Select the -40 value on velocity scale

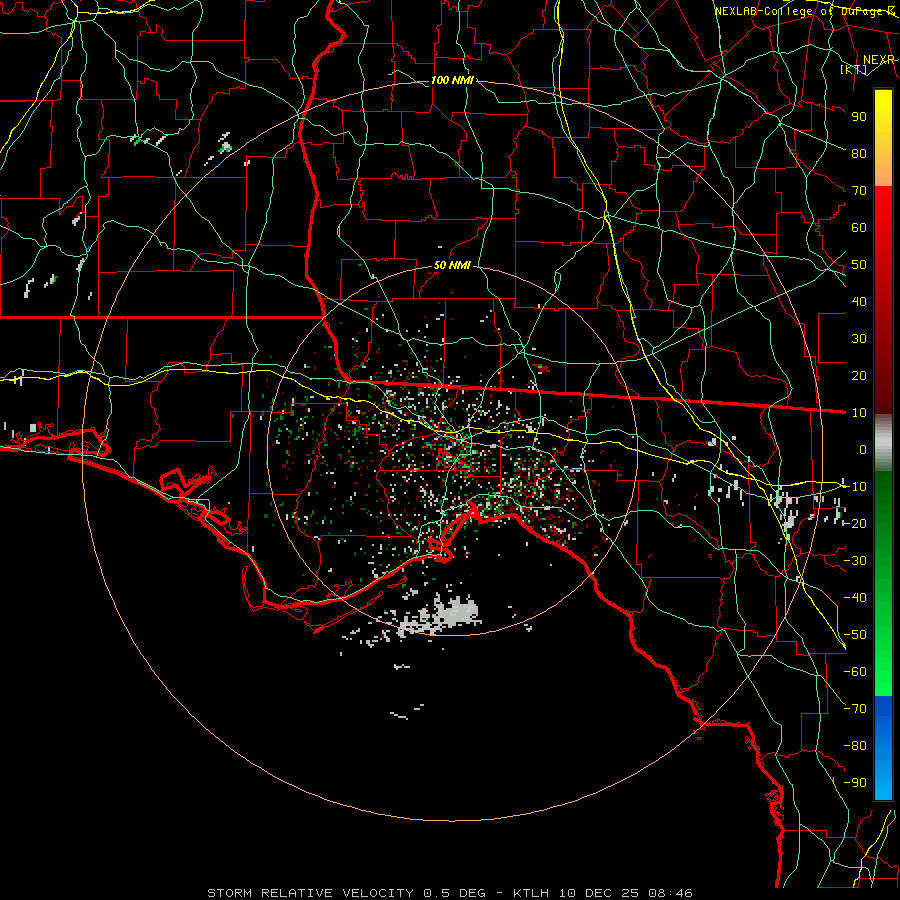point(855,598)
